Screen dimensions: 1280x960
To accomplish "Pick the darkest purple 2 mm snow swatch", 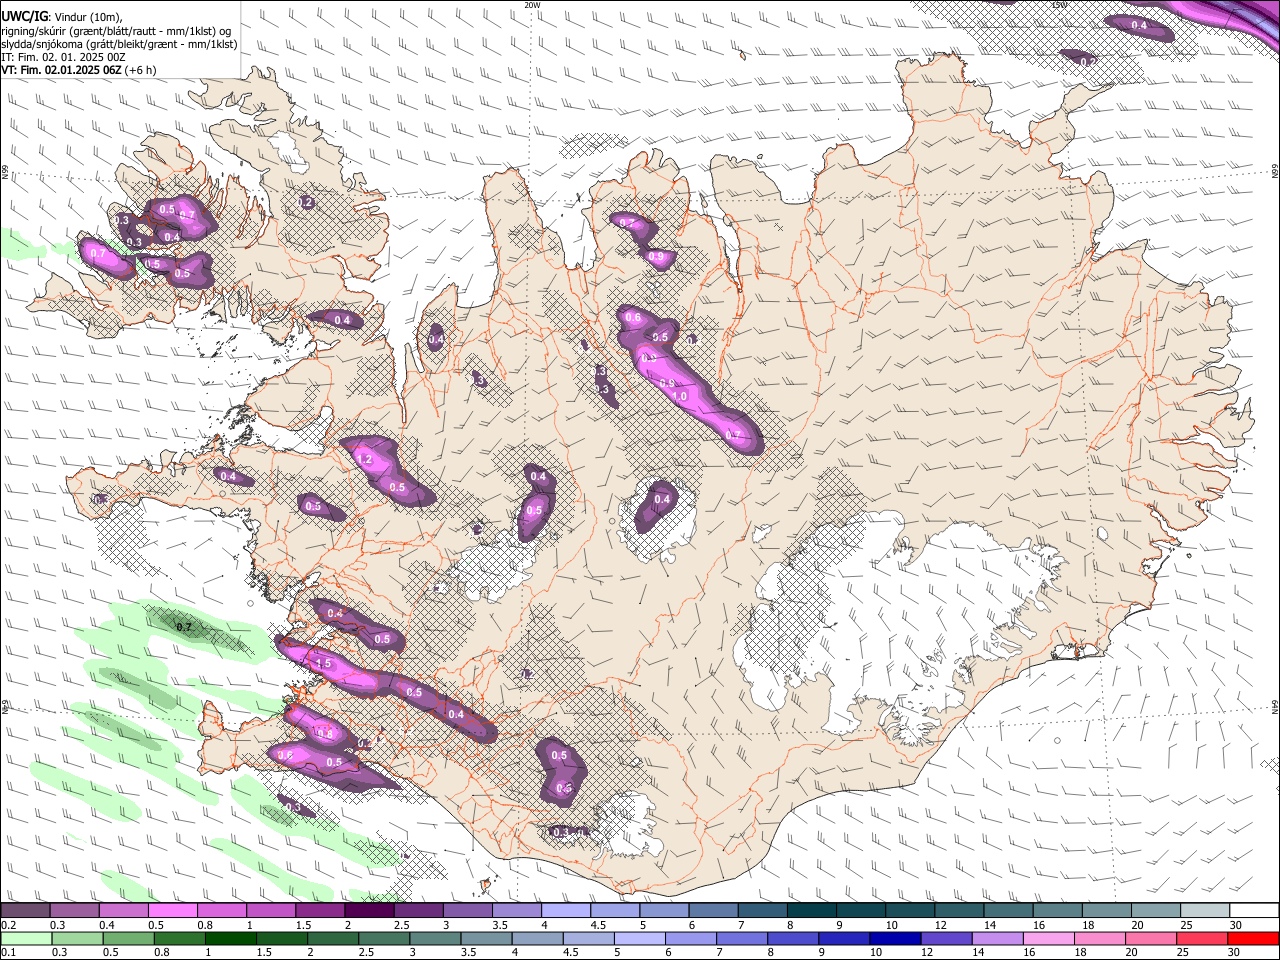I will tap(369, 911).
